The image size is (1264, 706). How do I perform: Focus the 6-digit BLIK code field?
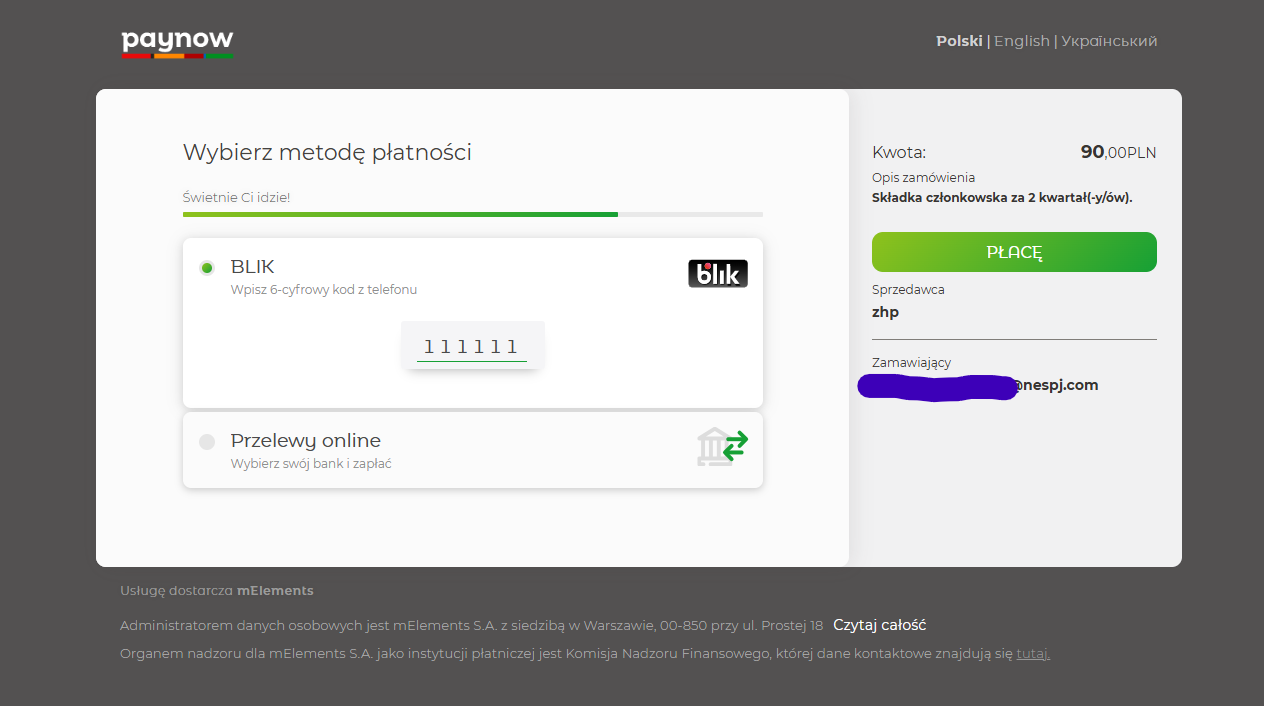(472, 347)
